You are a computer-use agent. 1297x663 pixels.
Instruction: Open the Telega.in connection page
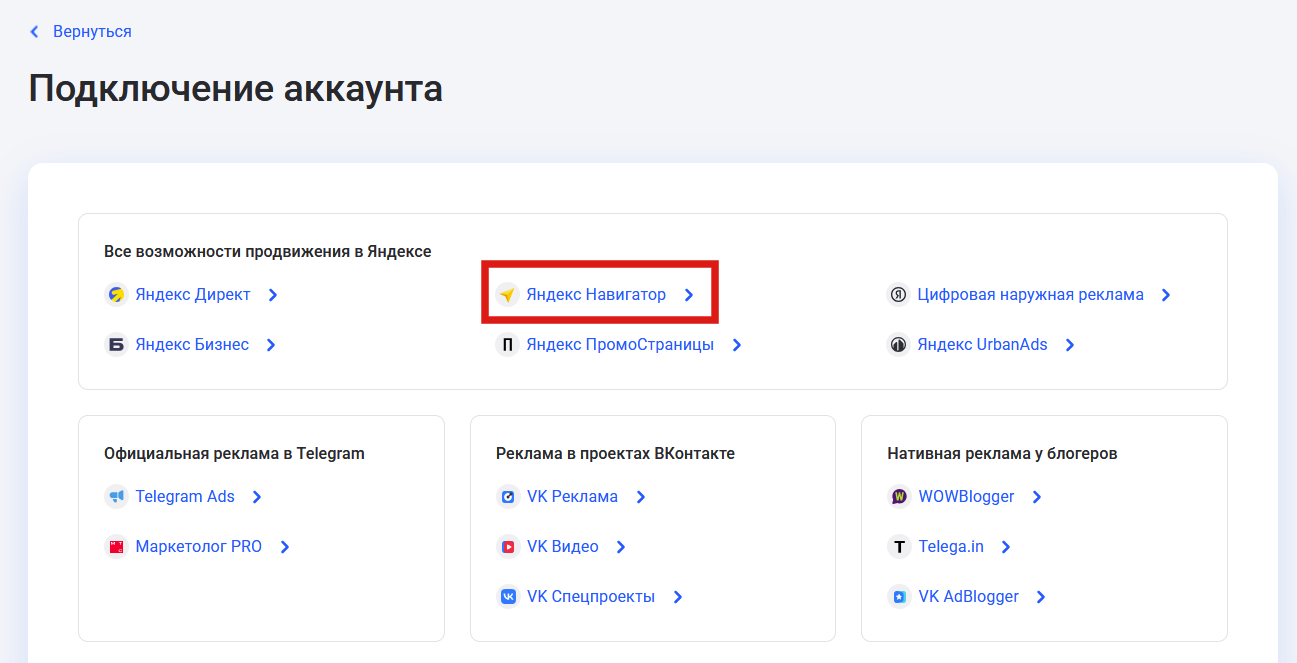pyautogui.click(x=952, y=546)
